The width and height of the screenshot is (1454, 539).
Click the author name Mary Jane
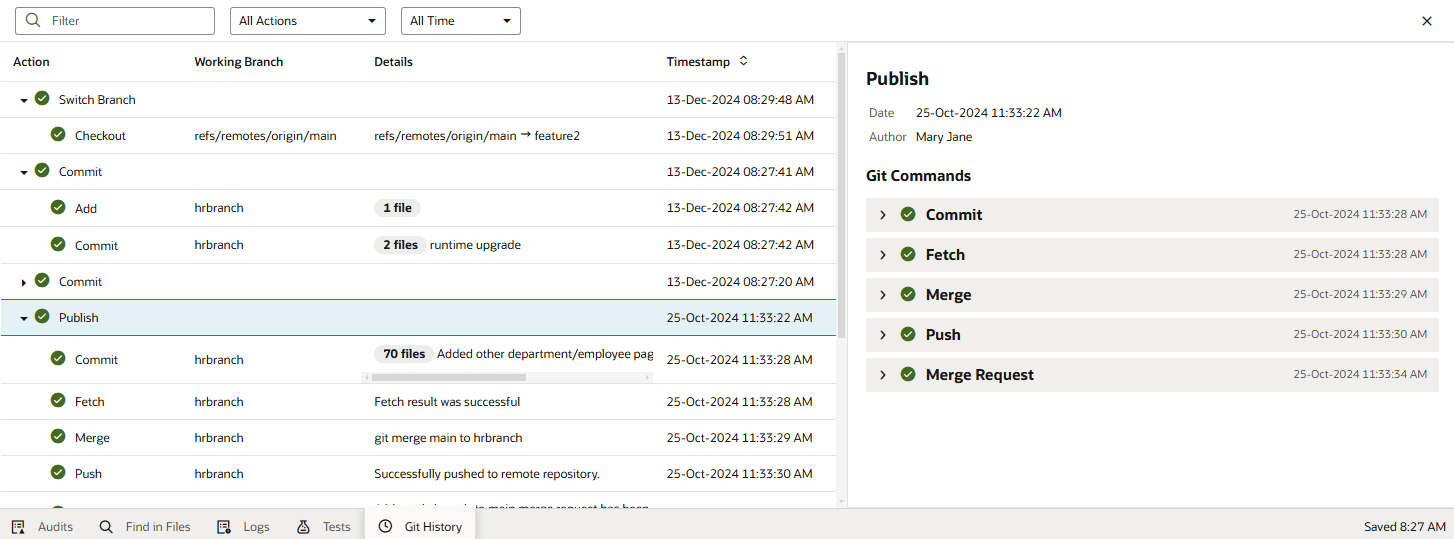point(944,137)
